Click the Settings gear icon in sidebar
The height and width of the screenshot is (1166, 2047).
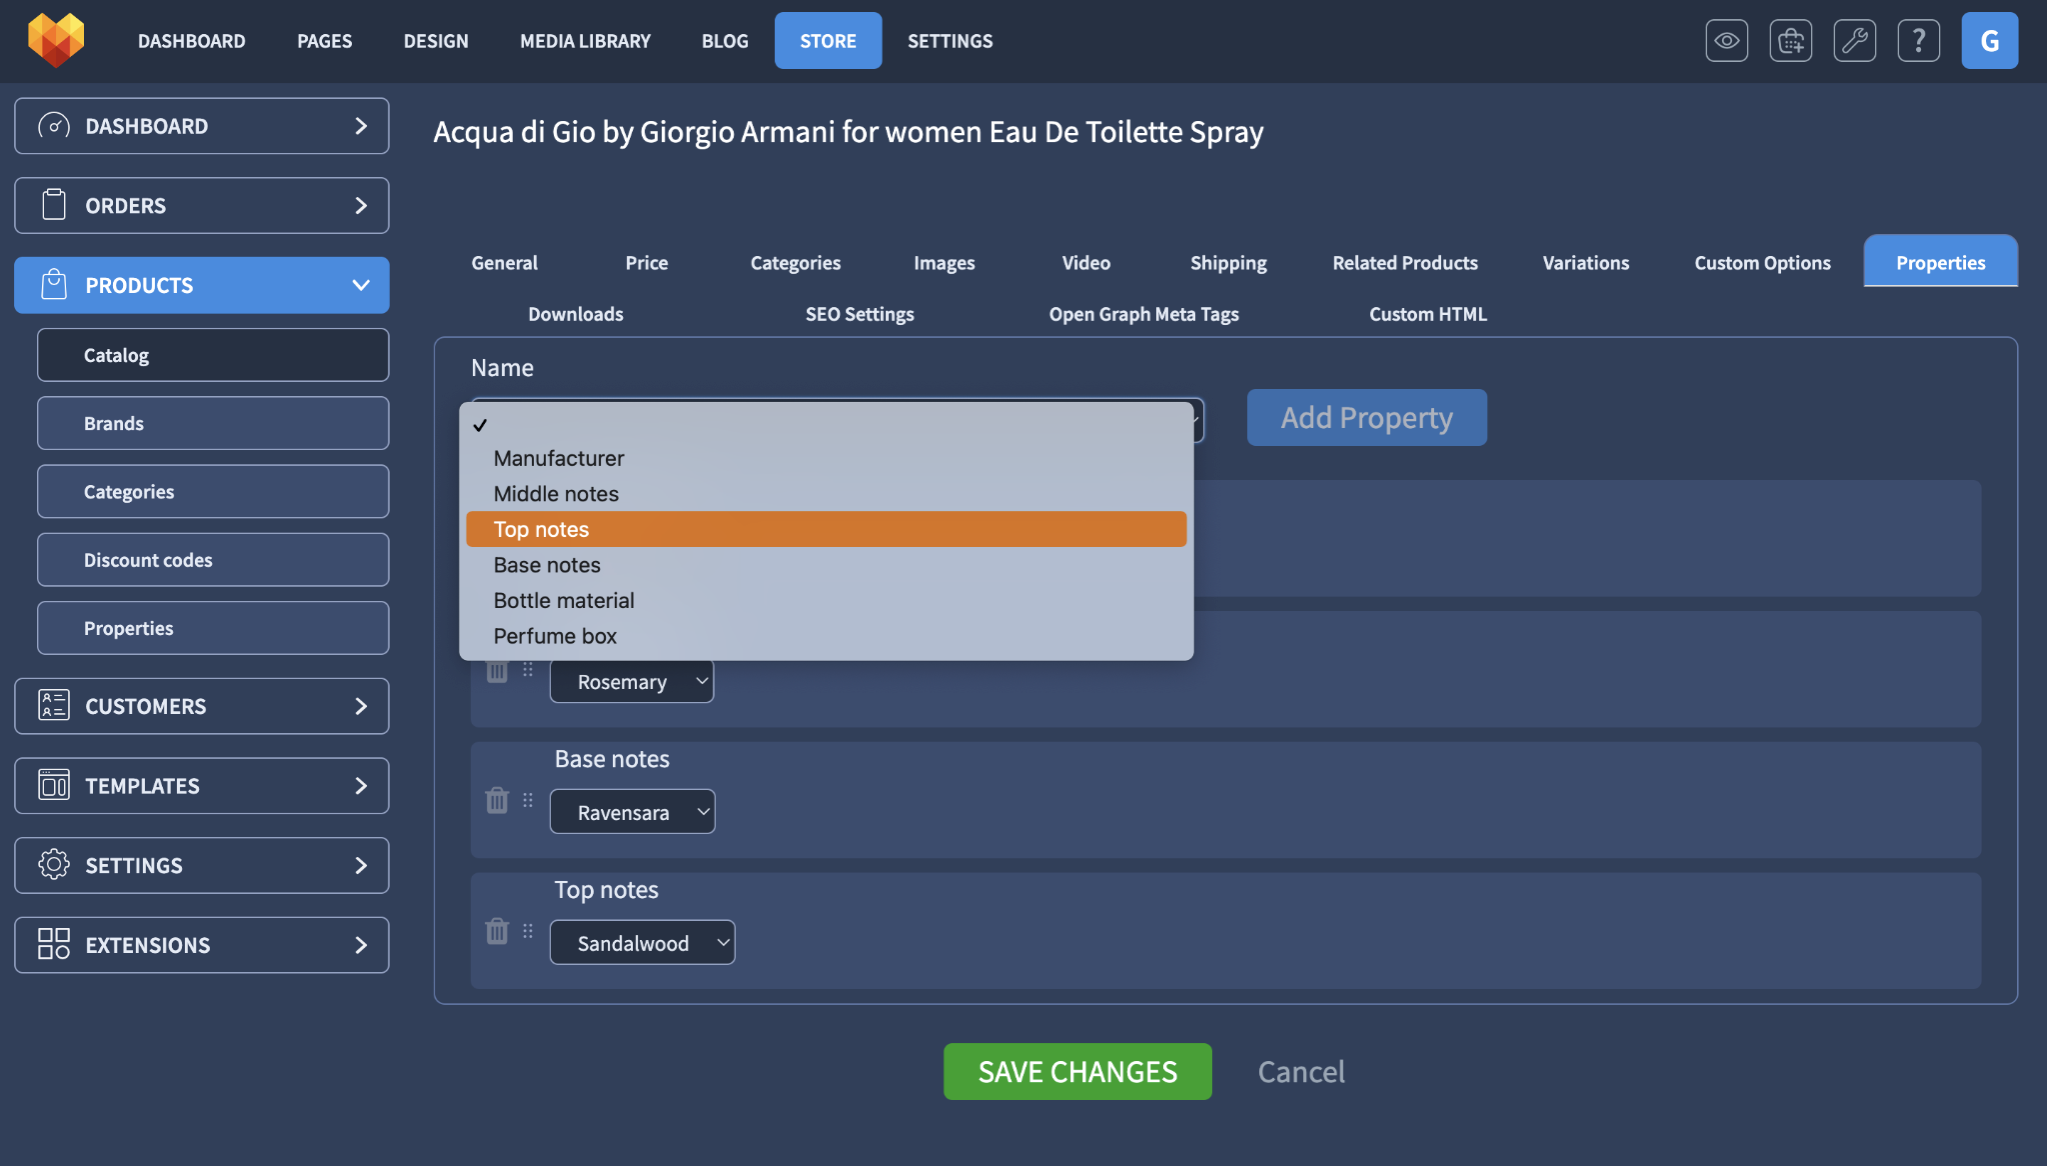[54, 865]
